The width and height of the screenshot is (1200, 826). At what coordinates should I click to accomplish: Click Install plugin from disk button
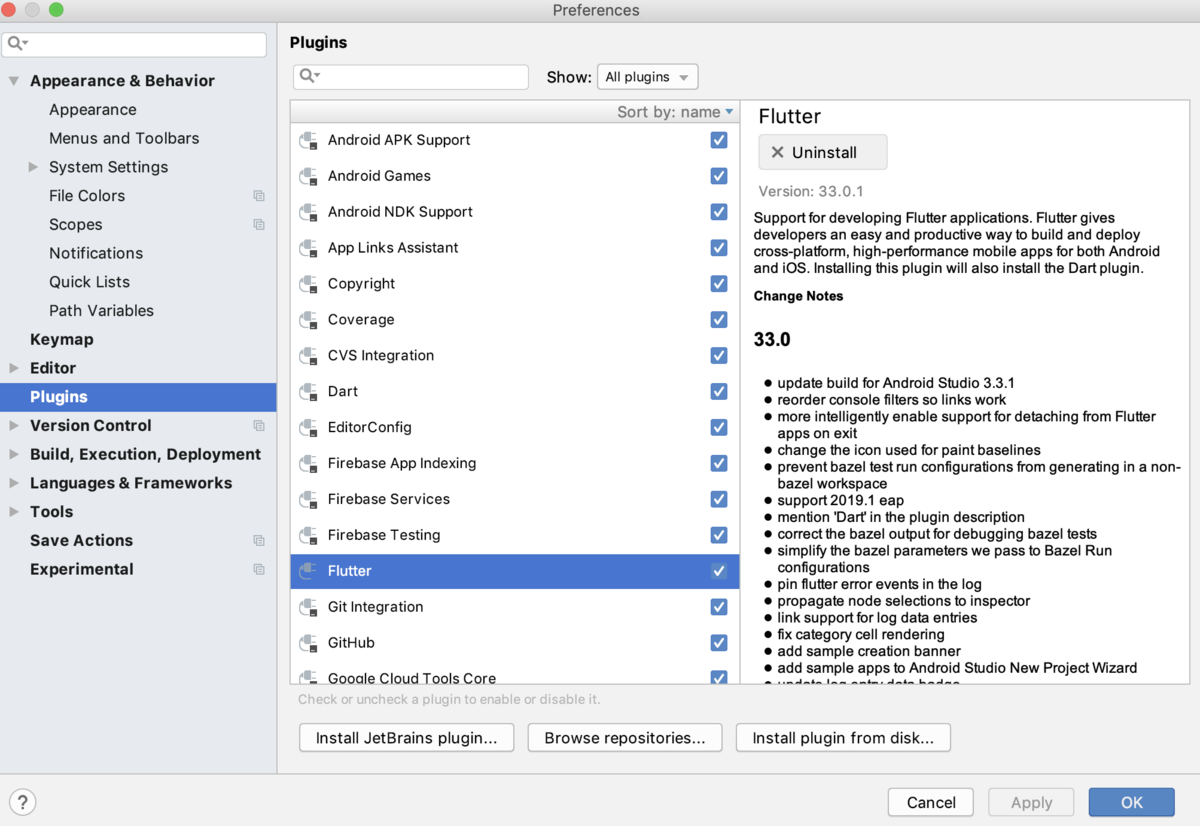(x=843, y=738)
